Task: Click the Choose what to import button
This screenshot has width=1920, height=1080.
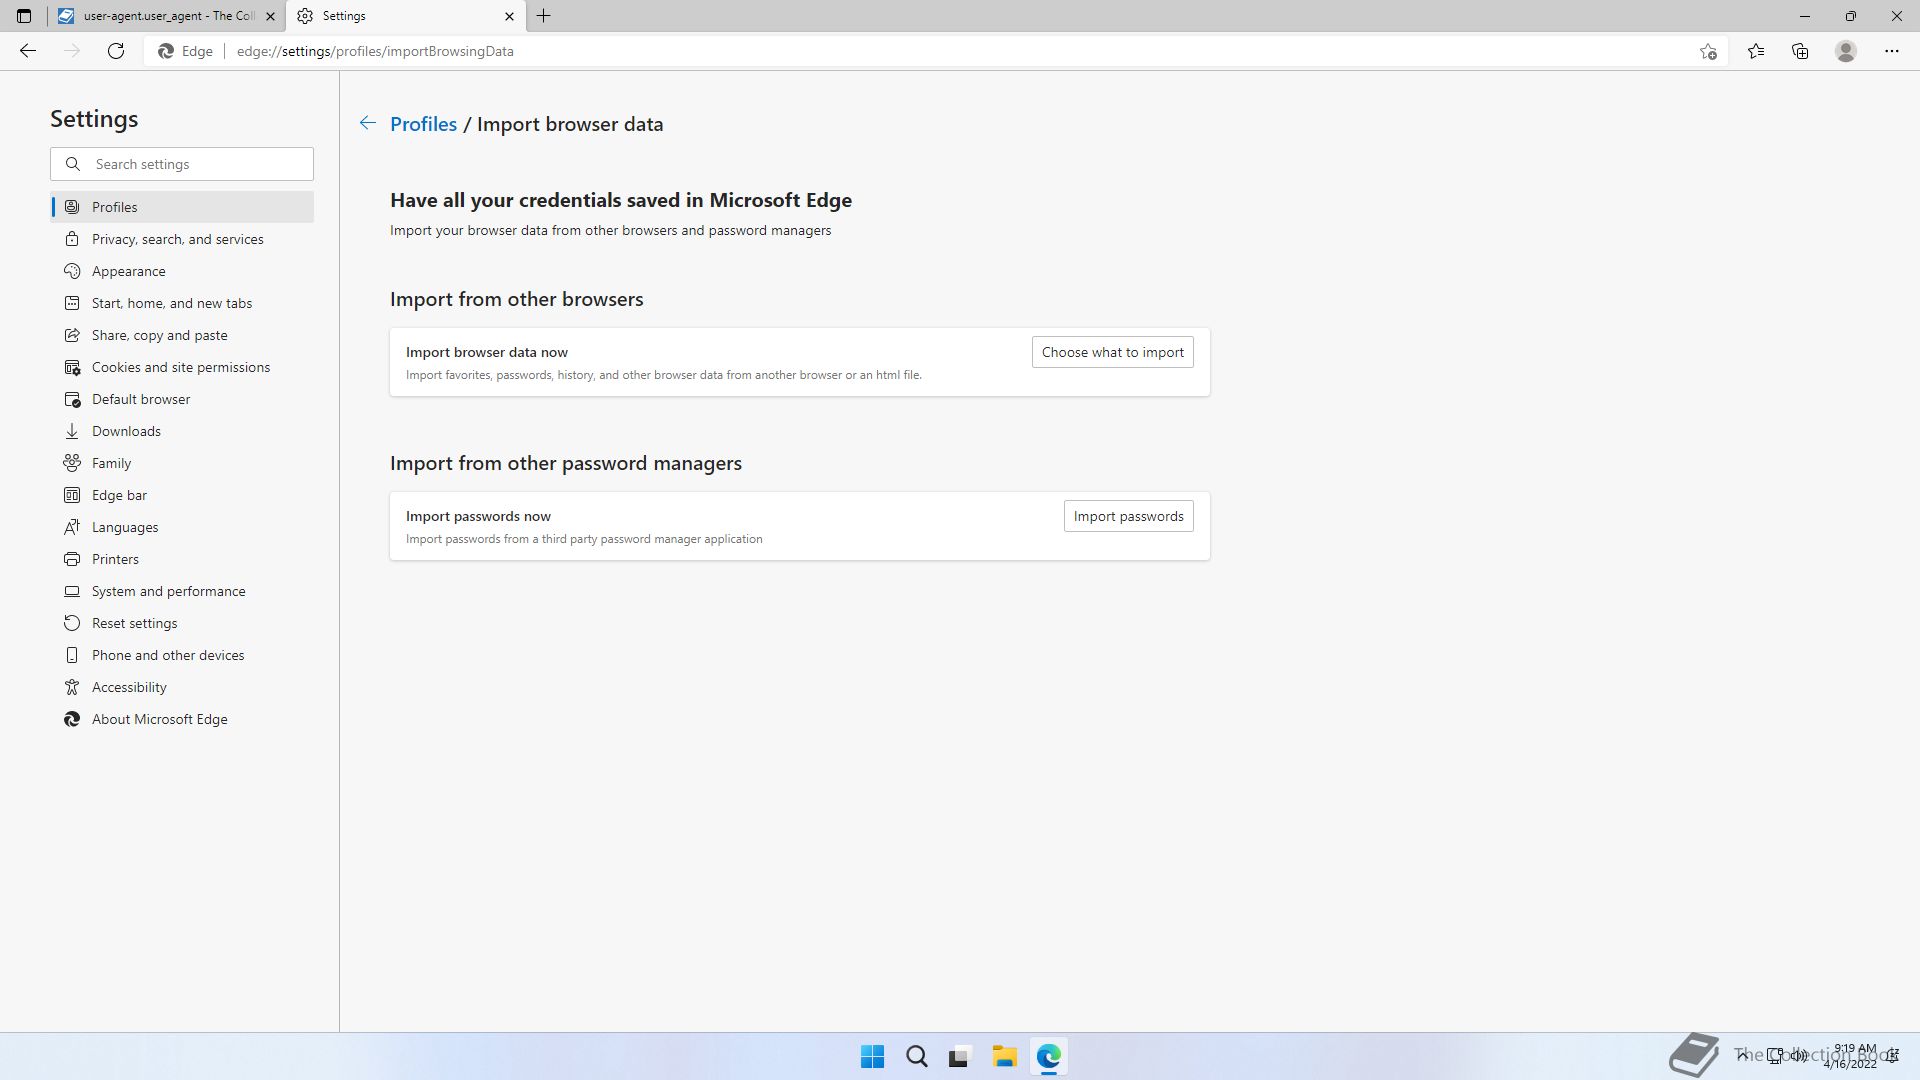Action: click(1112, 352)
